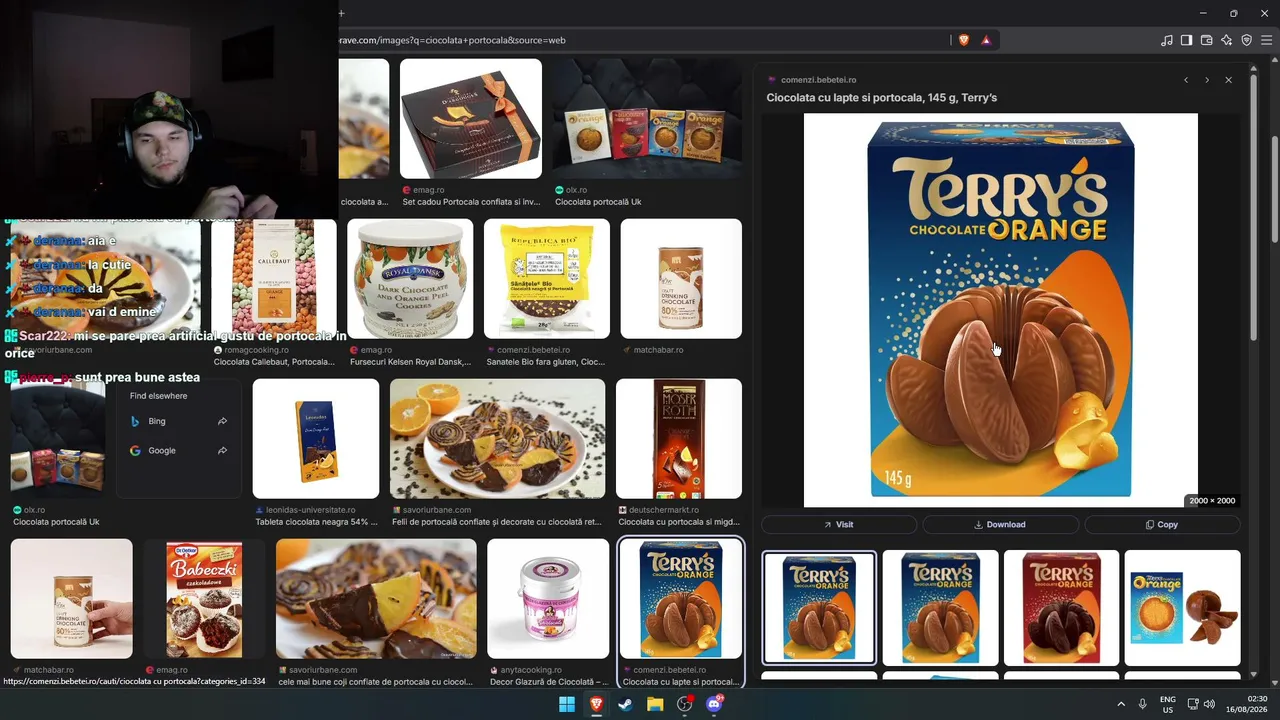Open OBS Studio from the taskbar
The height and width of the screenshot is (720, 1280).
(x=684, y=704)
